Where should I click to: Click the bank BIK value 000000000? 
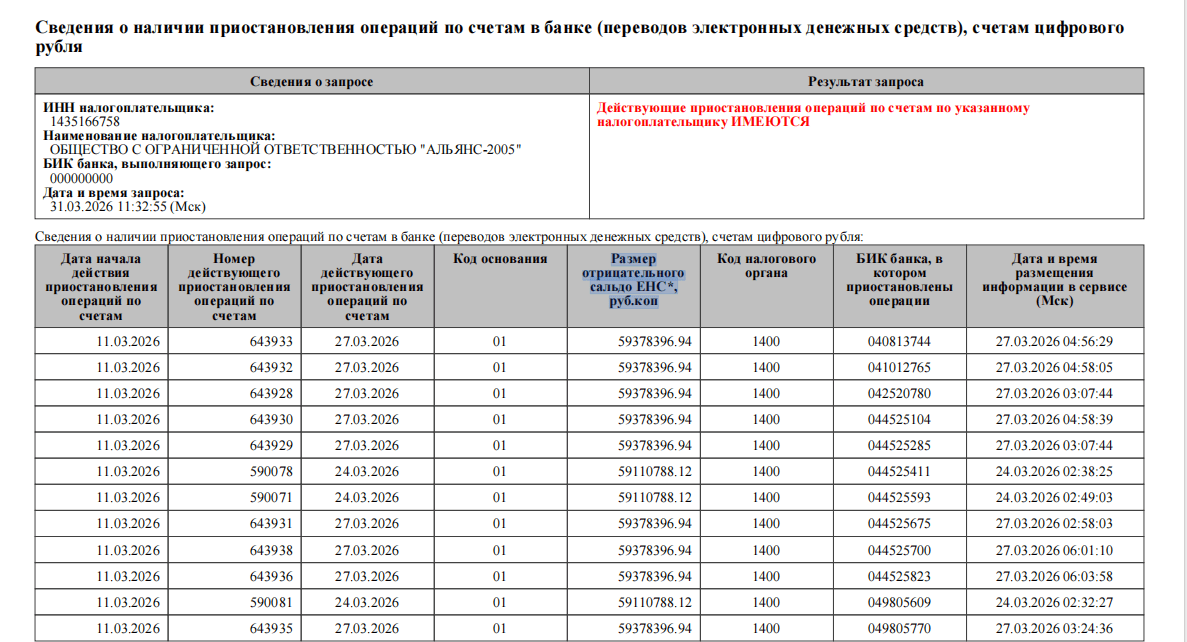[x=81, y=178]
